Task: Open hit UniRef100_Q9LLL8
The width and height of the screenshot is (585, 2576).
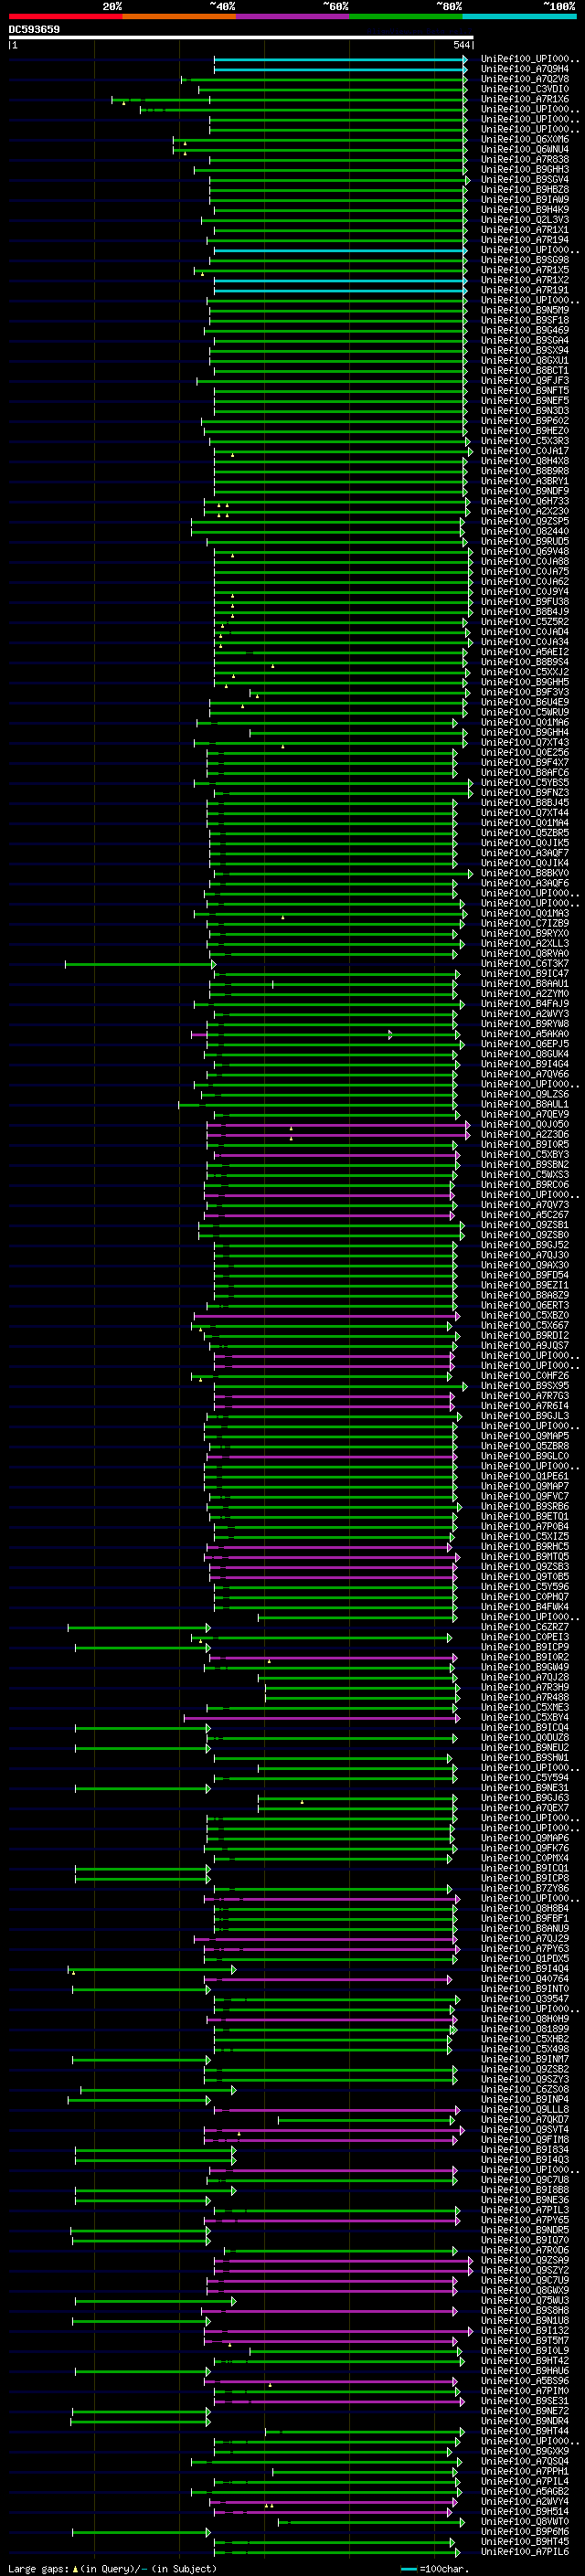Action: 525,2110
